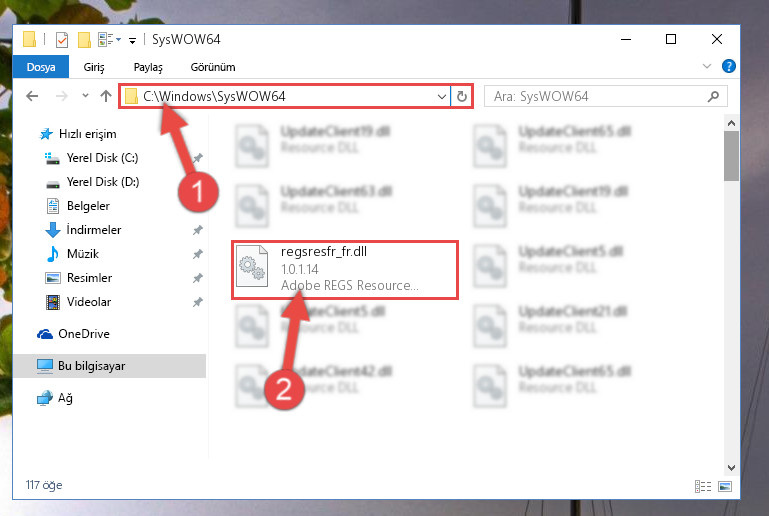Open the Windows Explorer help icon

(728, 66)
